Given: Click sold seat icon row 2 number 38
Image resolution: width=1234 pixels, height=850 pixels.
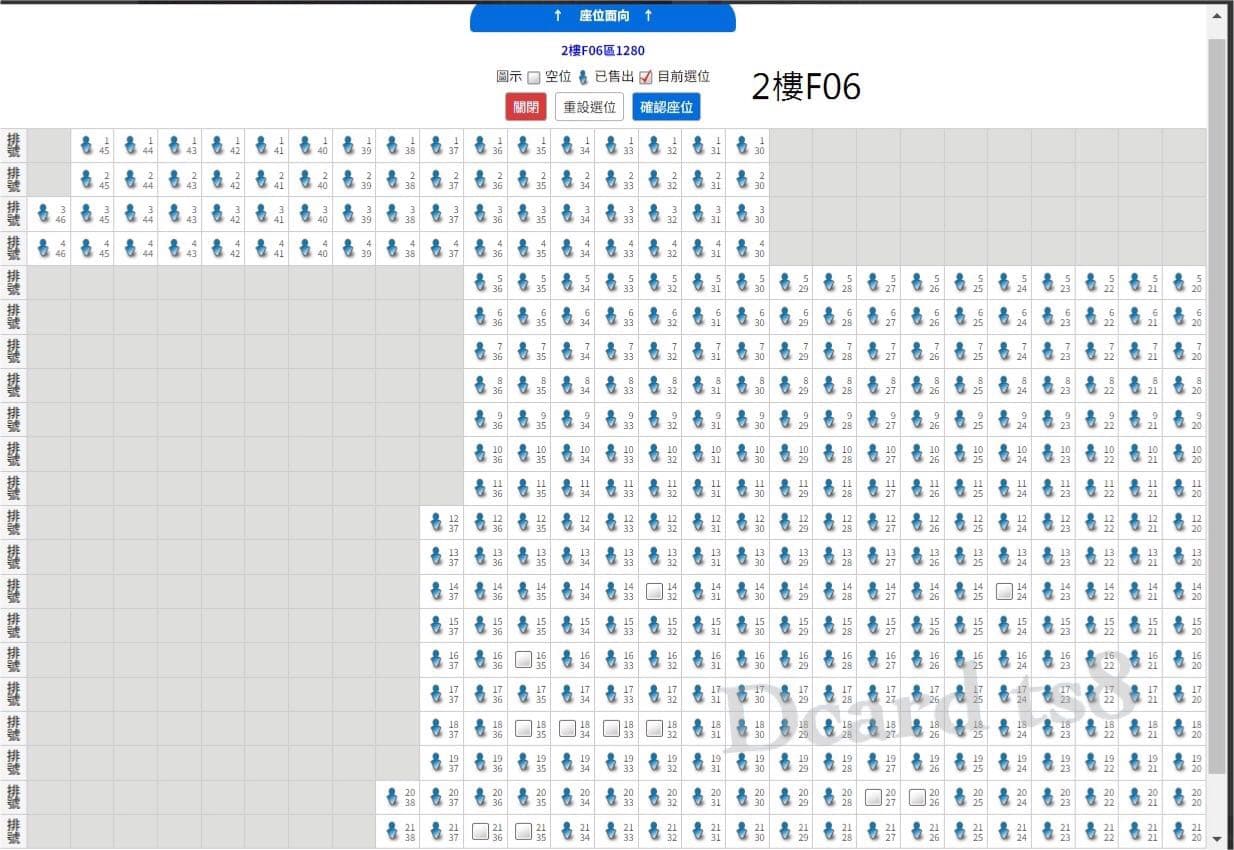Looking at the screenshot, I should tap(392, 179).
